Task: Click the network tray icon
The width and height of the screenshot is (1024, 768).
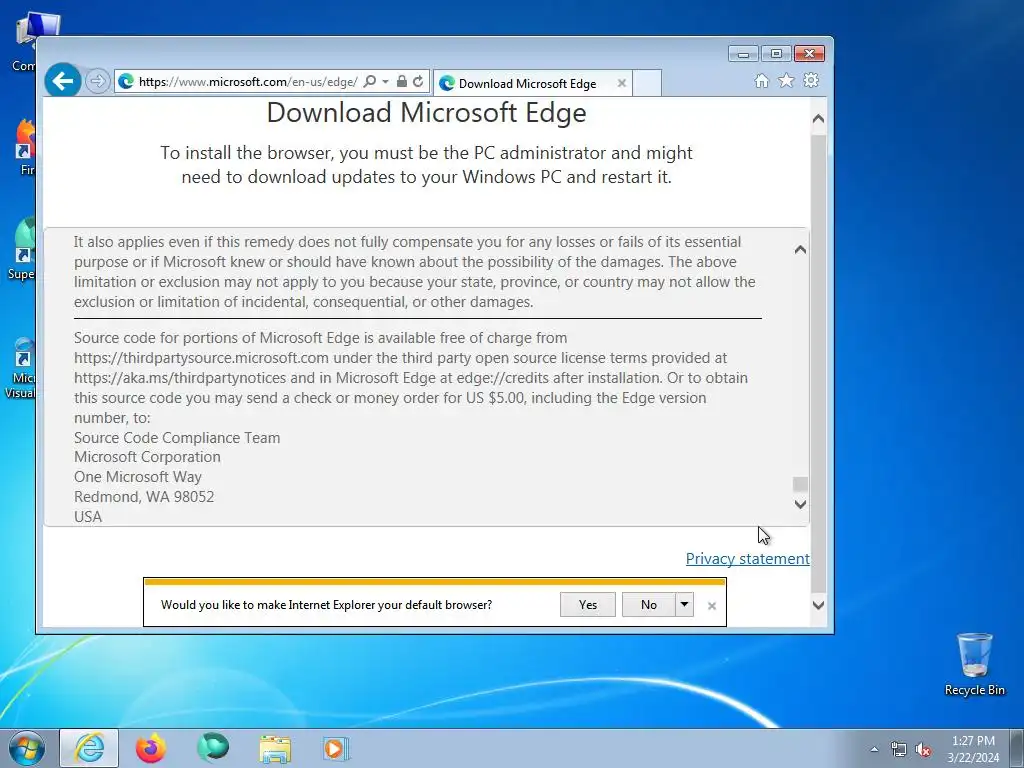Action: tap(899, 750)
